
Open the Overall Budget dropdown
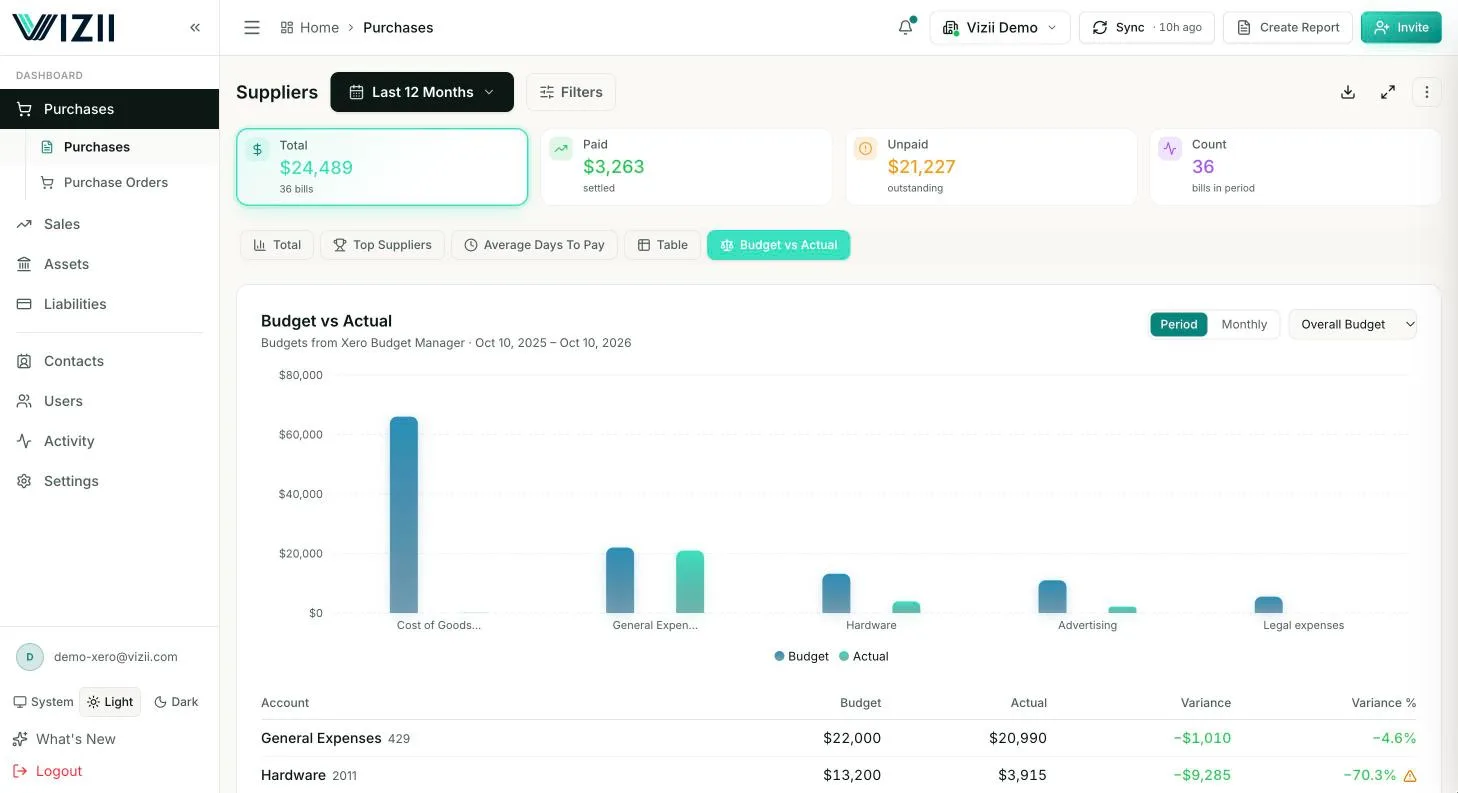pos(1353,324)
